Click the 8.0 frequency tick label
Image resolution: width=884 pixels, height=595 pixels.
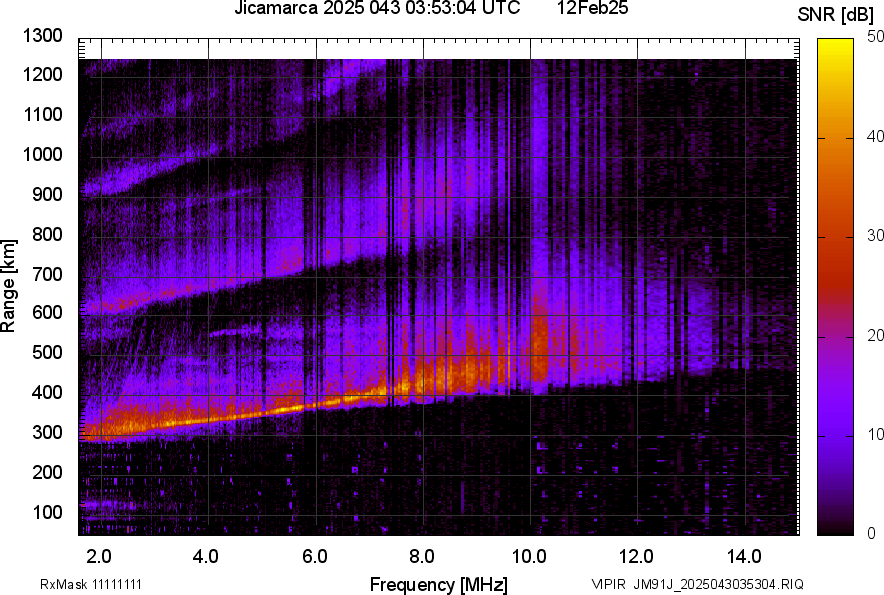pyautogui.click(x=422, y=556)
